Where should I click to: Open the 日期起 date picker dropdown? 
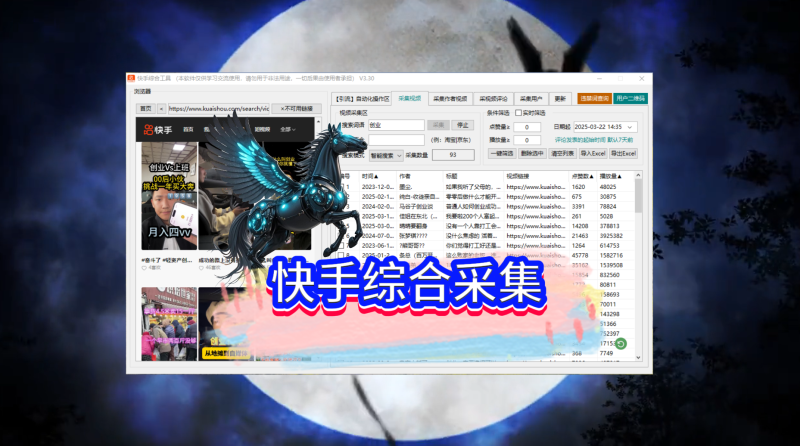click(x=630, y=127)
